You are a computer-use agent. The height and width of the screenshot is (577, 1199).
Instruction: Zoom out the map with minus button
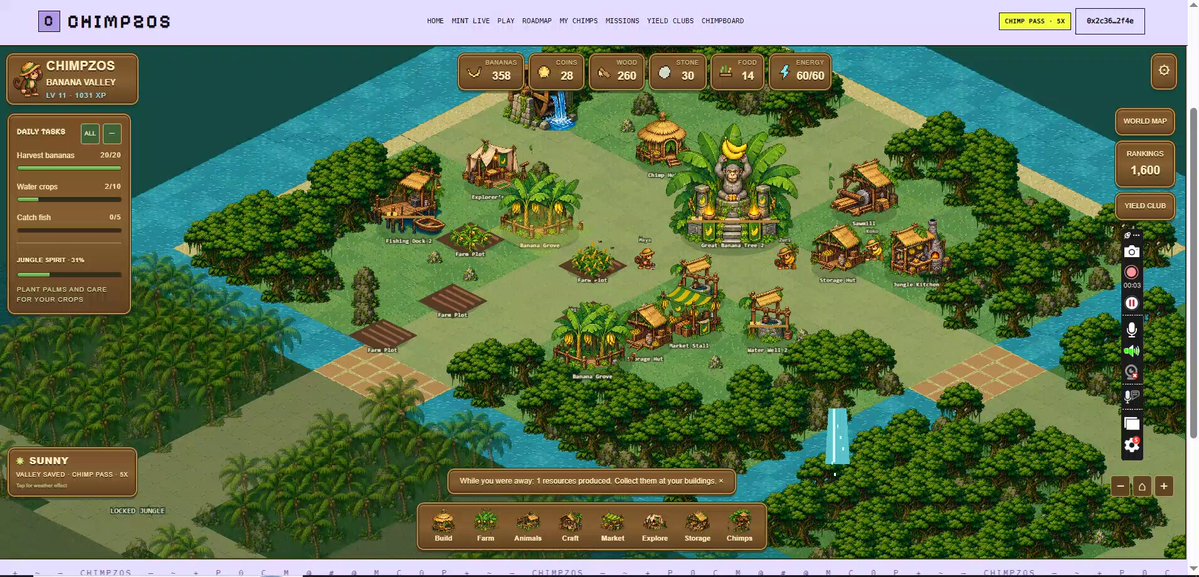pyautogui.click(x=1120, y=486)
